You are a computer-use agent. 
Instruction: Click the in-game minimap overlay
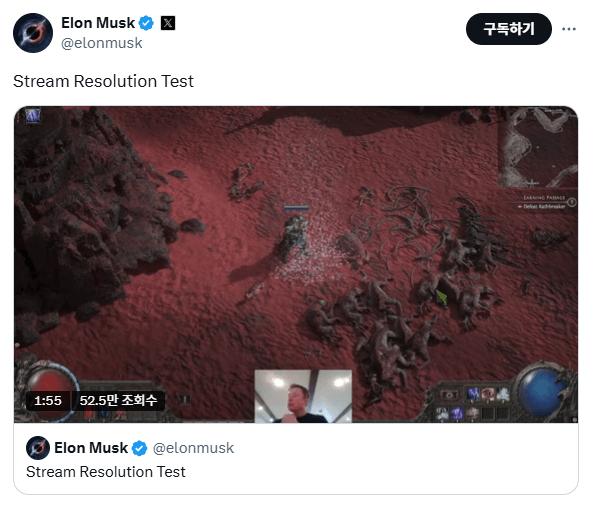[x=538, y=147]
